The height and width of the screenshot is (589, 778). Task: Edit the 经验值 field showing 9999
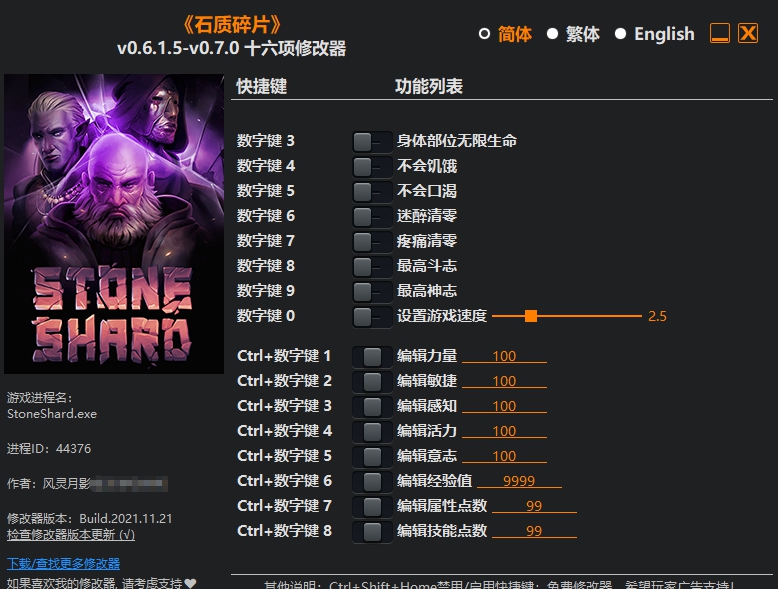[519, 481]
